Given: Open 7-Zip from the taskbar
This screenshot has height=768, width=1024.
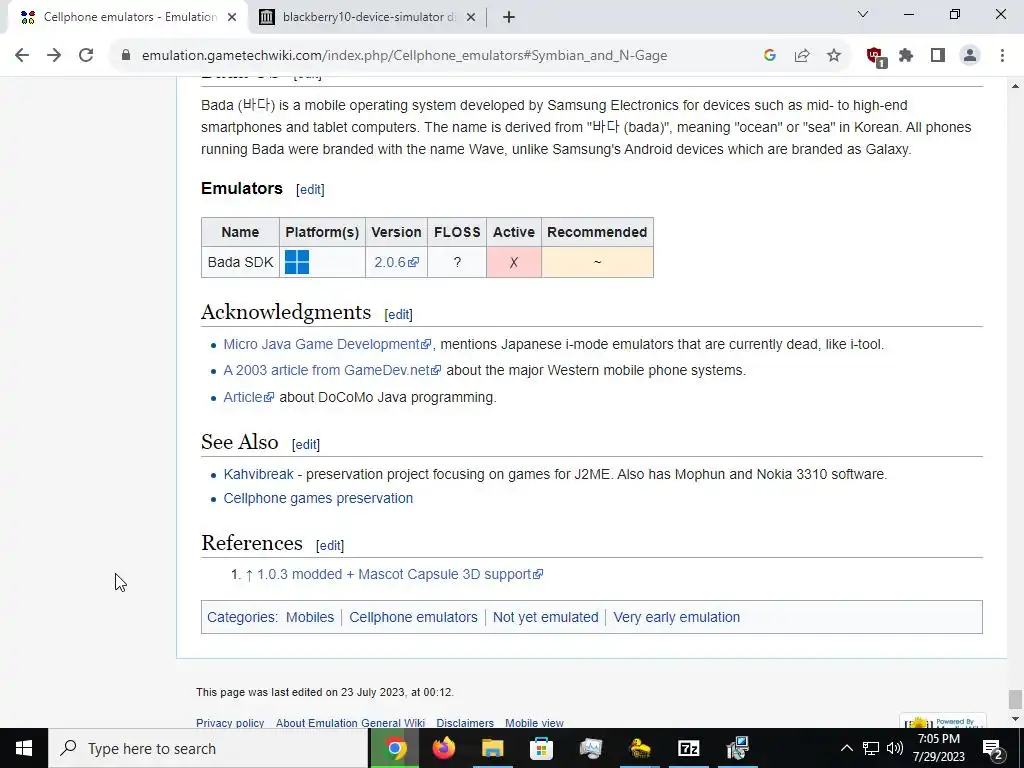Looking at the screenshot, I should 688,748.
